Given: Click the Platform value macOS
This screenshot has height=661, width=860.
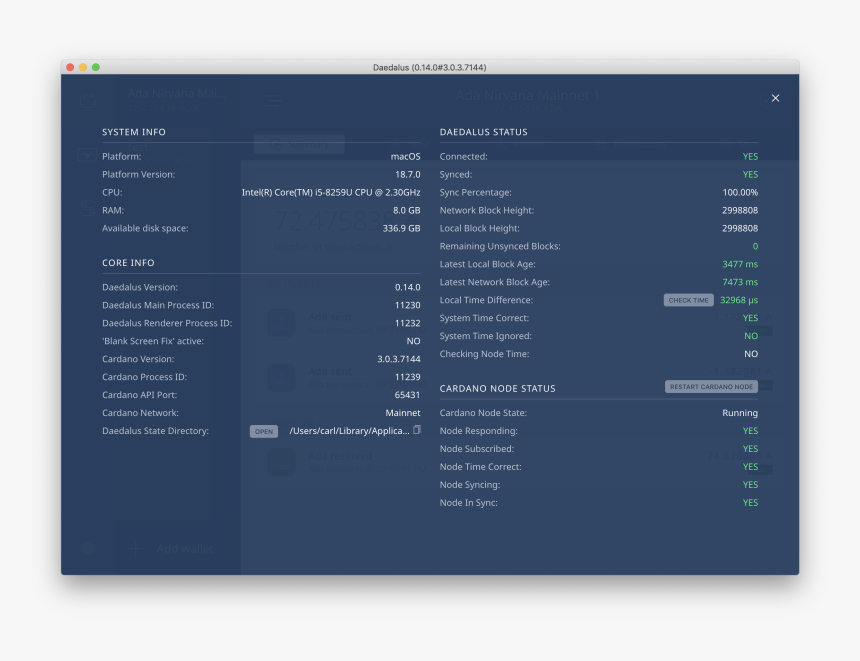Looking at the screenshot, I should pyautogui.click(x=405, y=156).
